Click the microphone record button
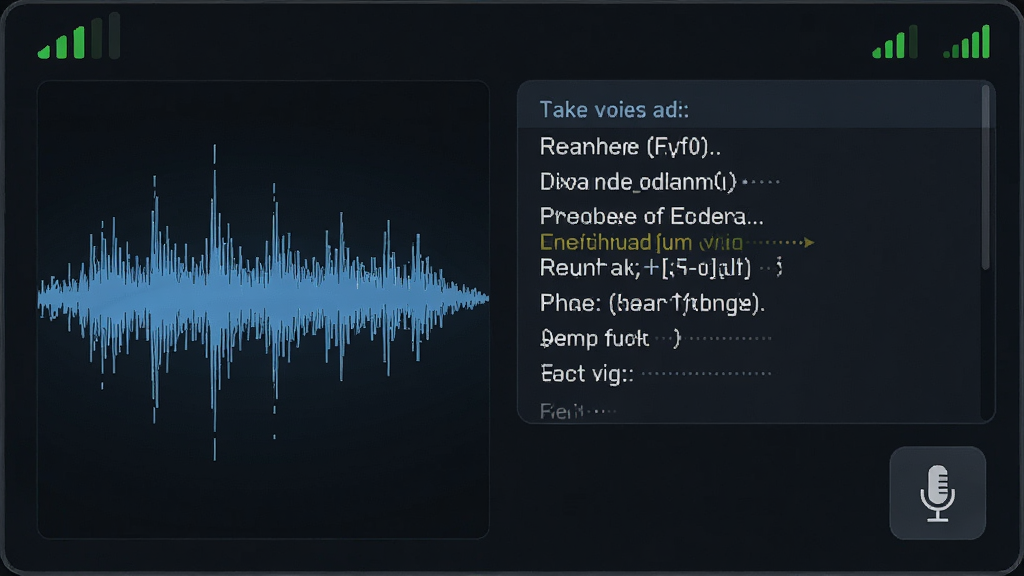The image size is (1024, 576). [937, 493]
